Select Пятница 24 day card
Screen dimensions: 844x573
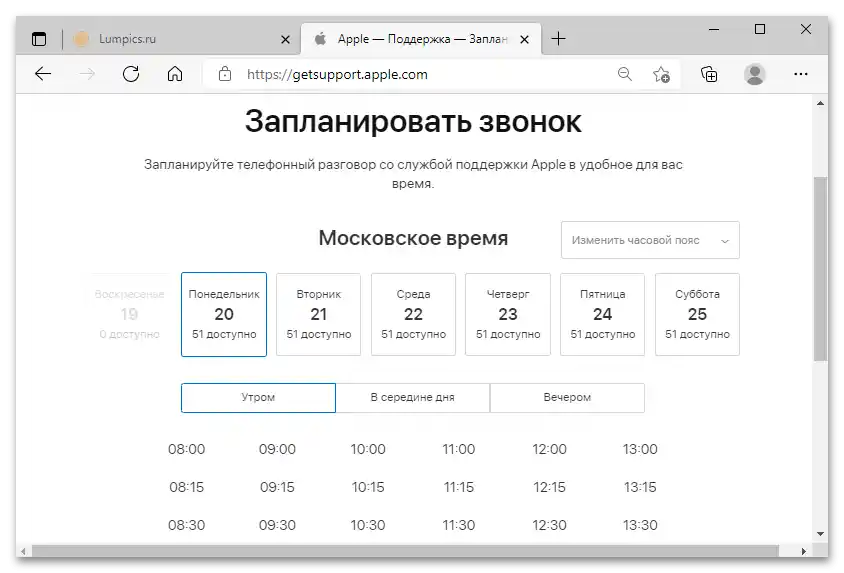click(602, 314)
